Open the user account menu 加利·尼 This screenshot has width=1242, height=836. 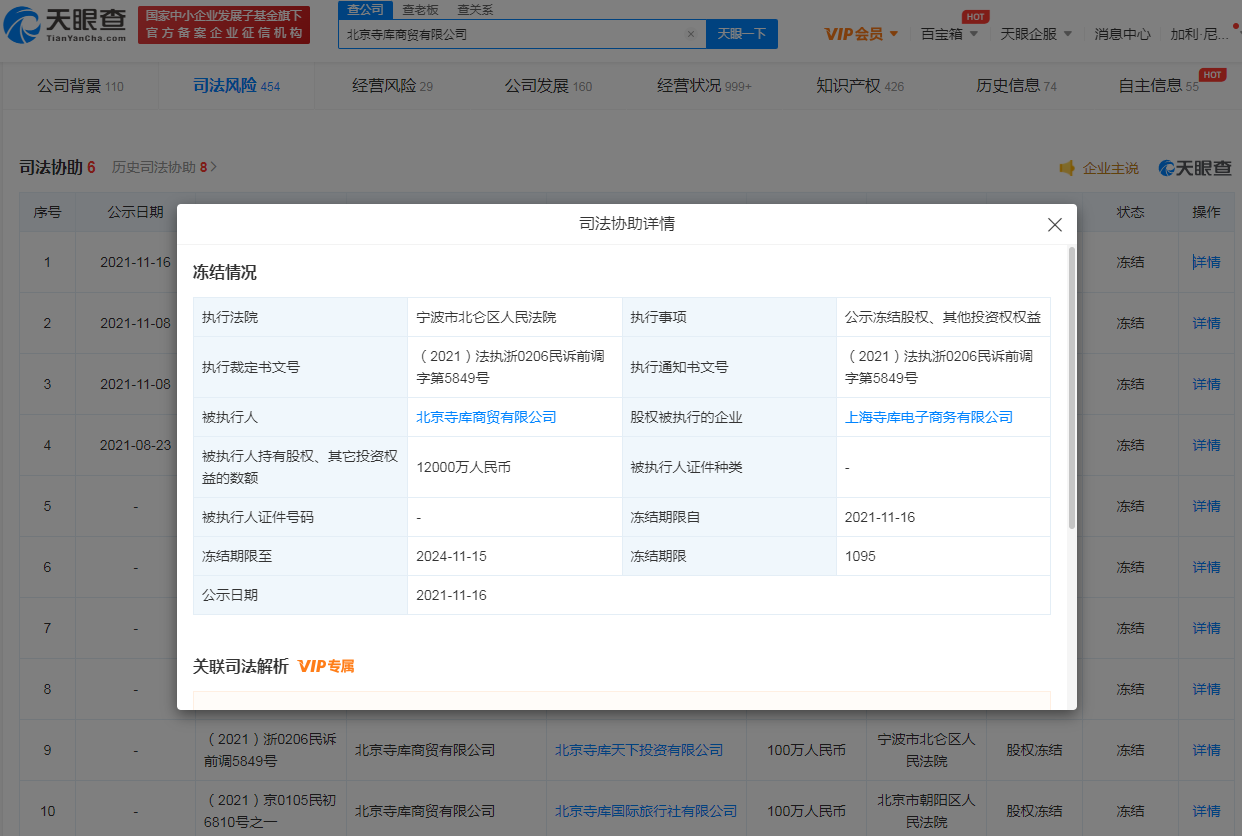pos(1201,34)
